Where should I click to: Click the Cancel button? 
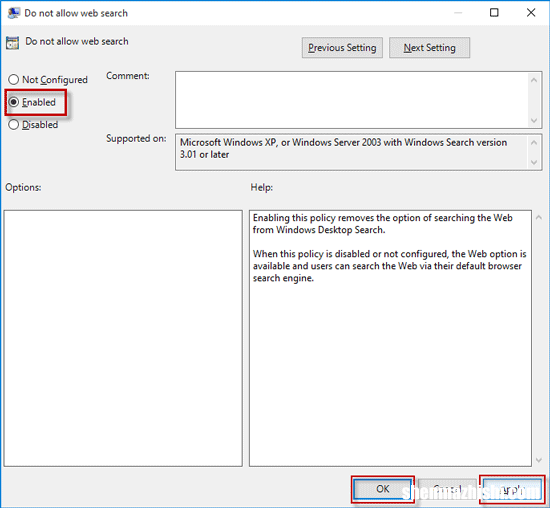[447, 489]
